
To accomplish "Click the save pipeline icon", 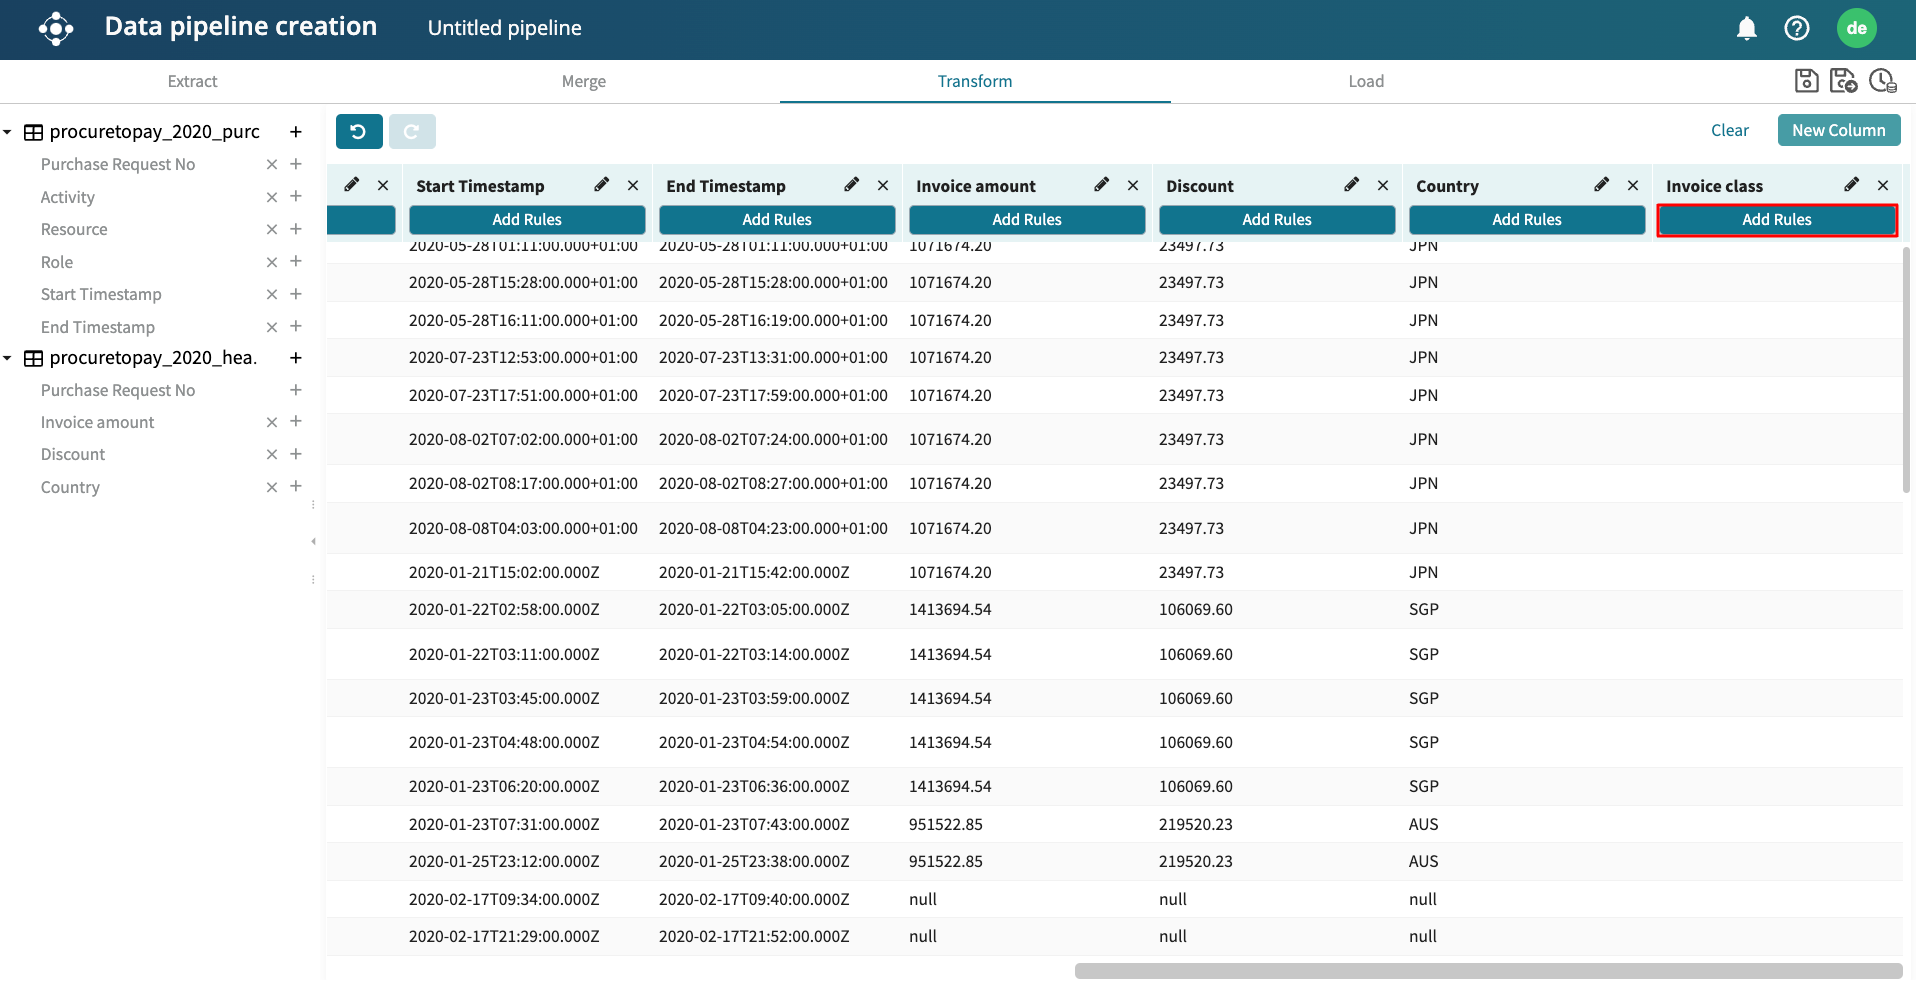I will pyautogui.click(x=1806, y=81).
